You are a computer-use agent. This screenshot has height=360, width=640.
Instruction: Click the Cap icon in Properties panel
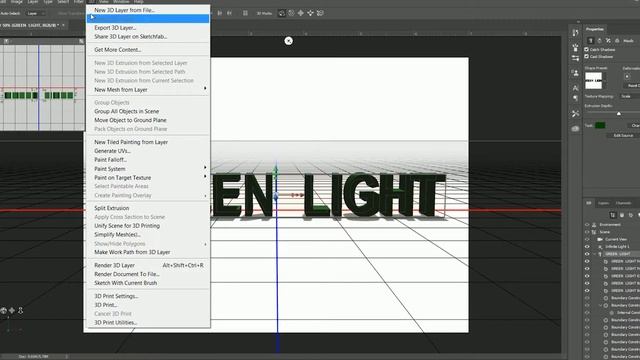(608, 40)
